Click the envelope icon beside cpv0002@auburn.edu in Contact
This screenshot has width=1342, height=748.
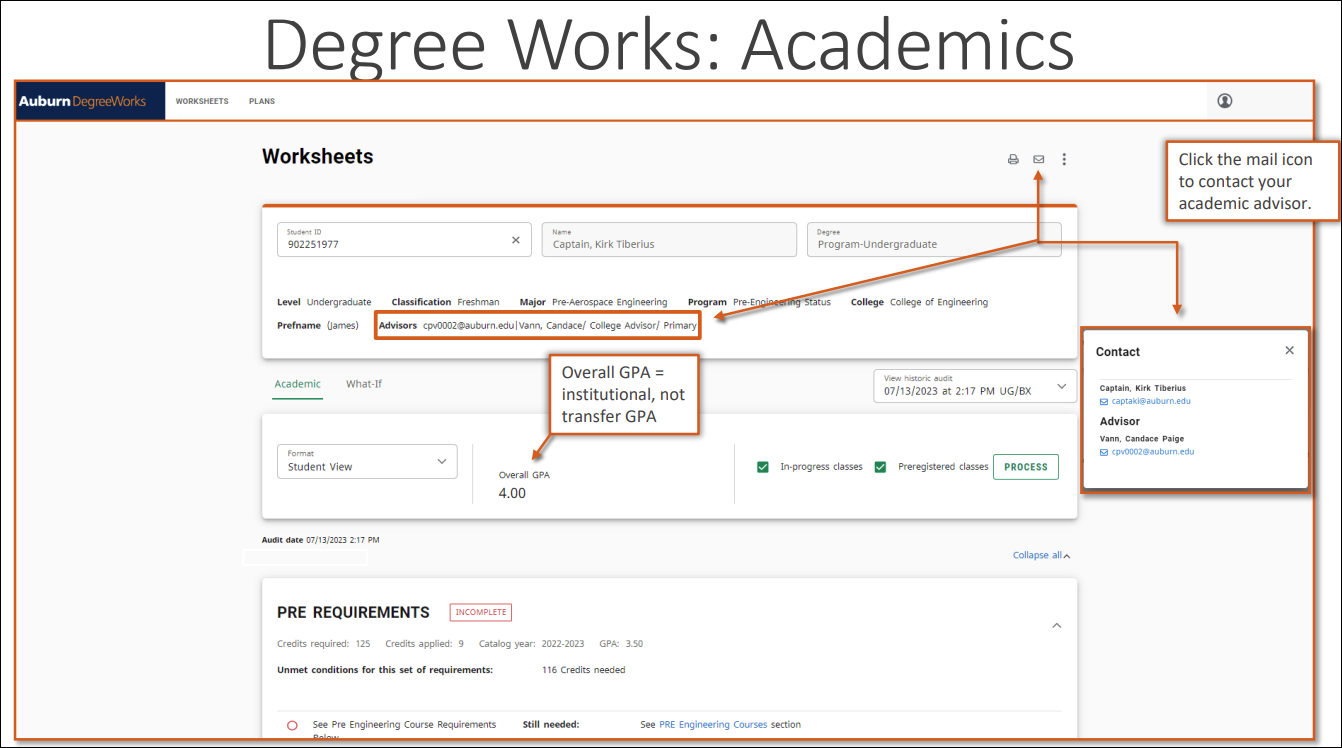1104,451
